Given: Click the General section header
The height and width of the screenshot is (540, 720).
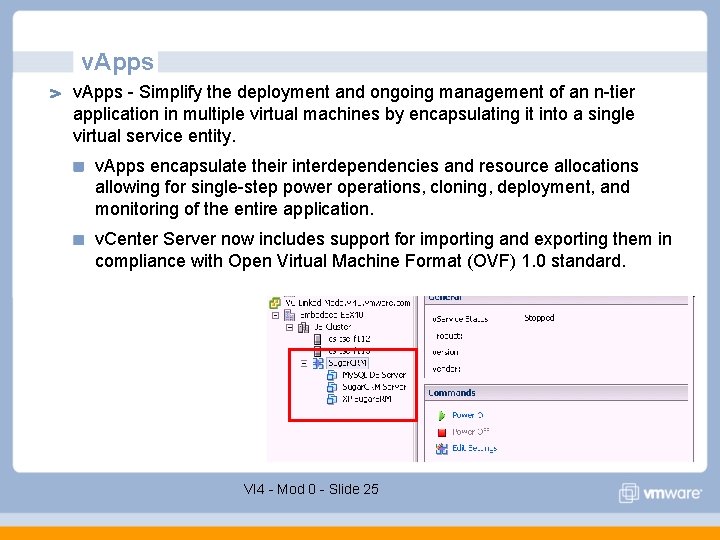Looking at the screenshot, I should click(556, 299).
